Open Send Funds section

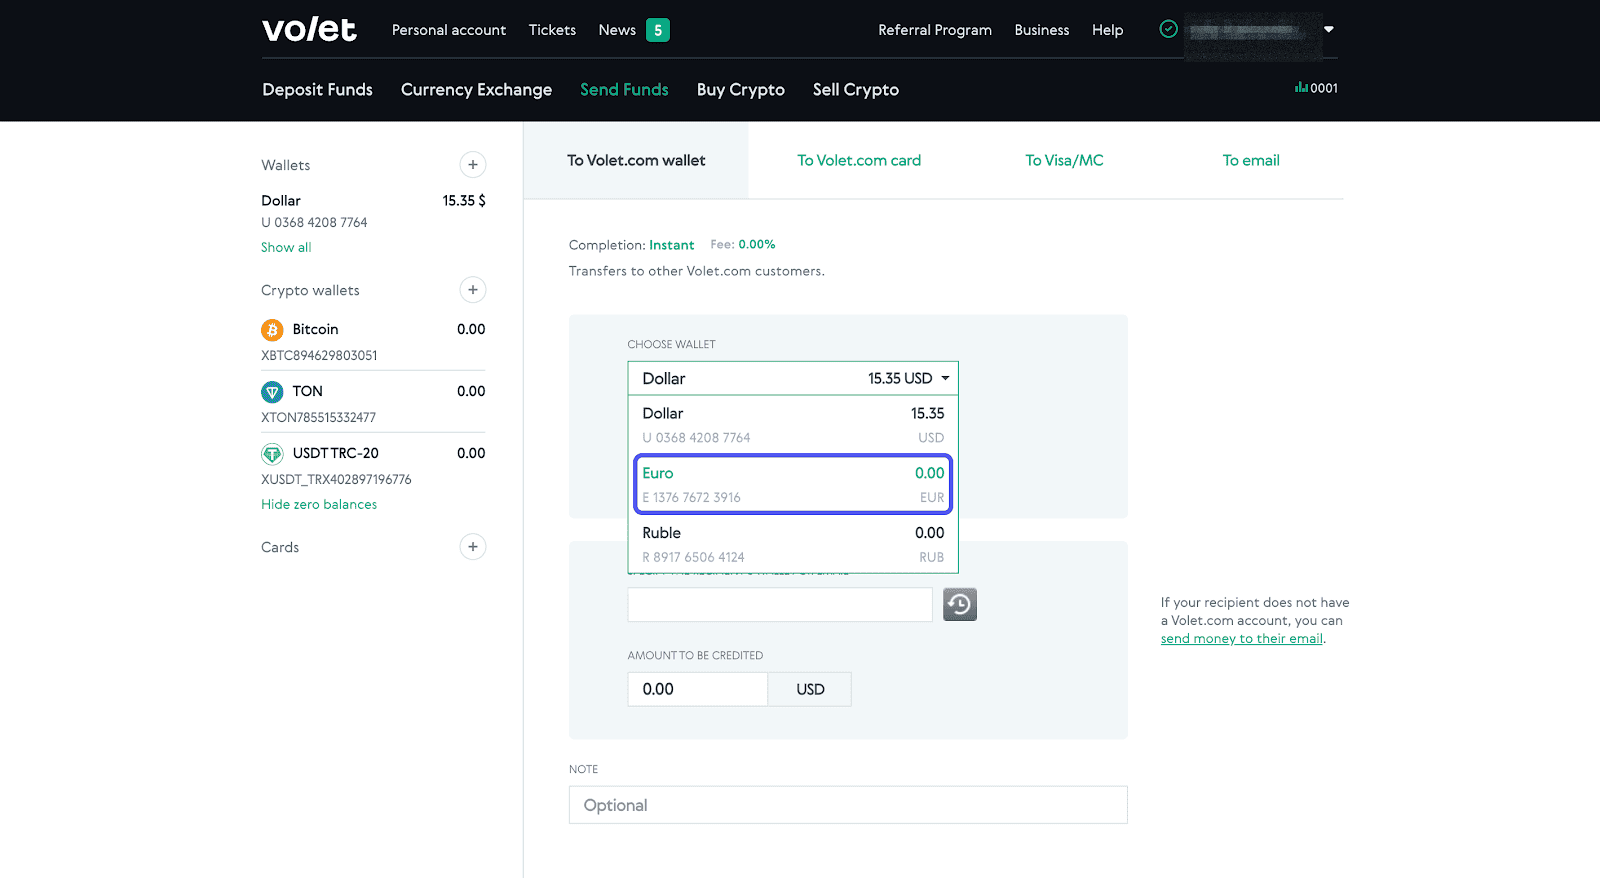tap(624, 90)
